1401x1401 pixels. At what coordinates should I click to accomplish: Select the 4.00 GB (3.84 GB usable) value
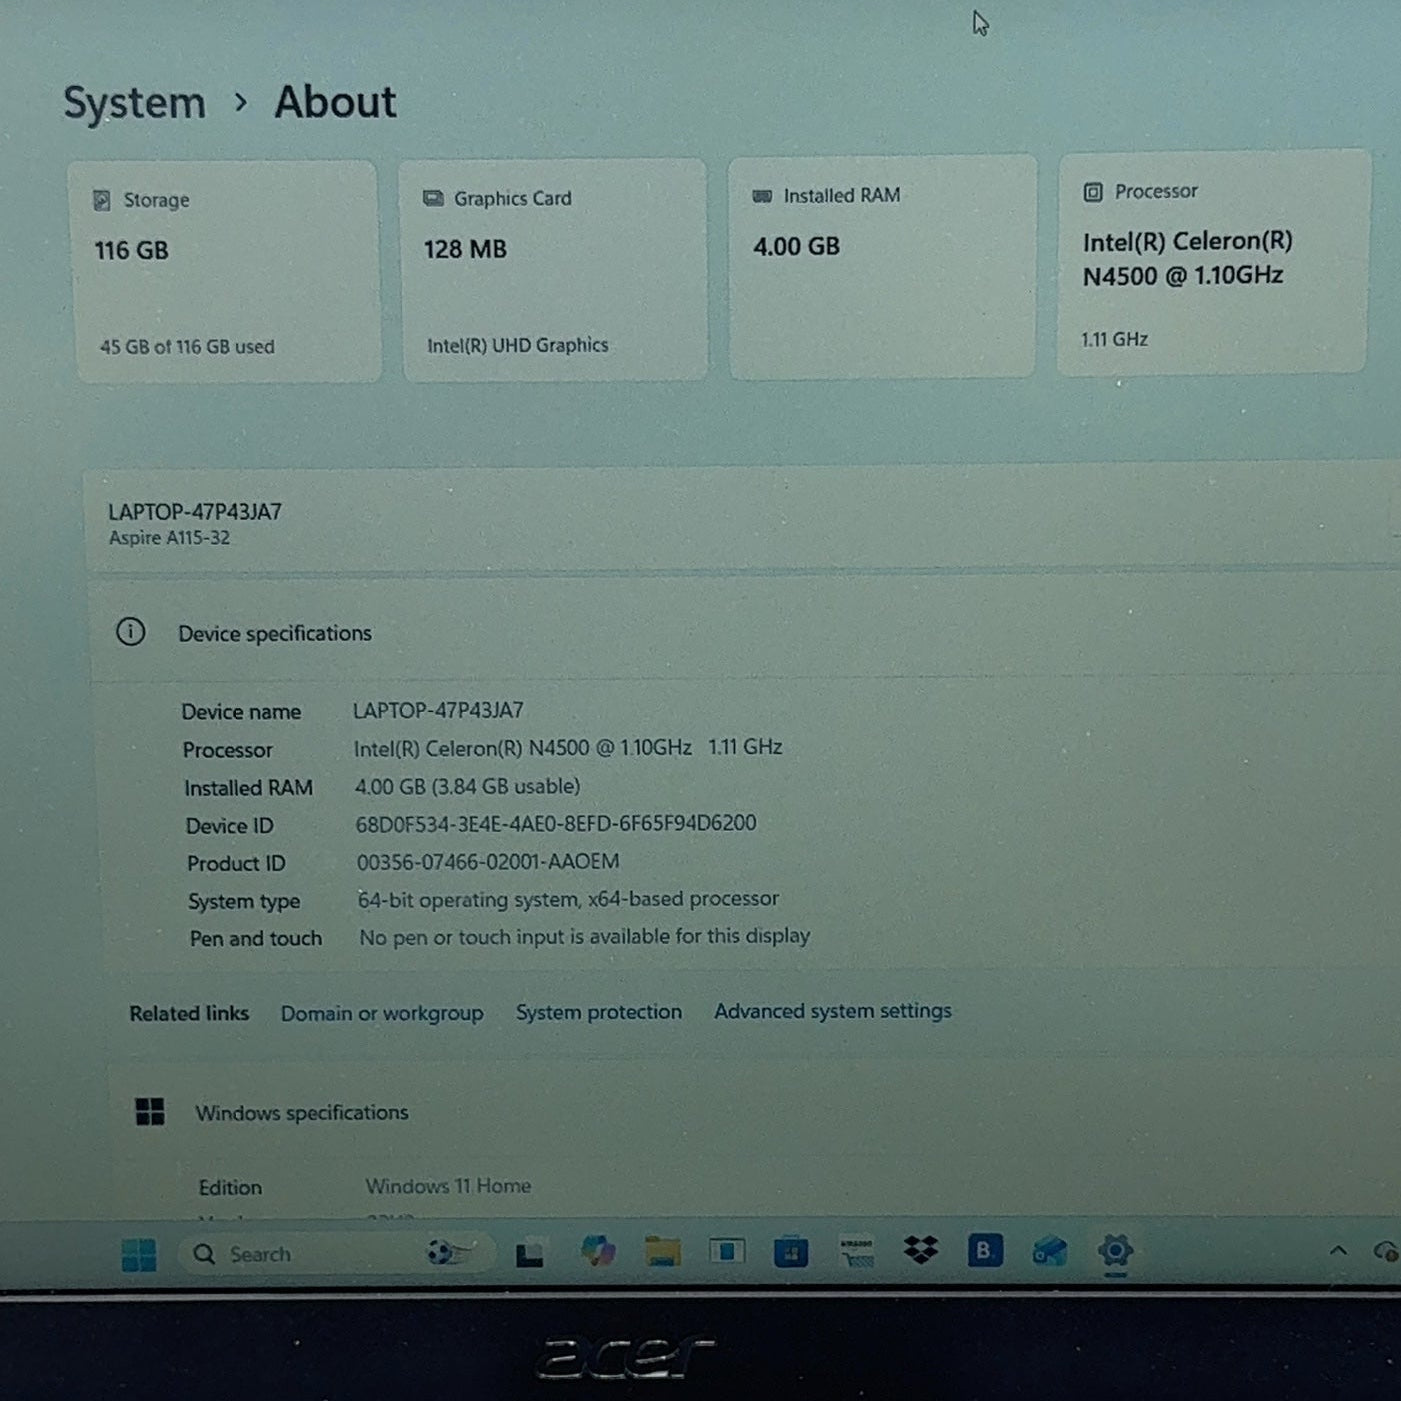(467, 786)
